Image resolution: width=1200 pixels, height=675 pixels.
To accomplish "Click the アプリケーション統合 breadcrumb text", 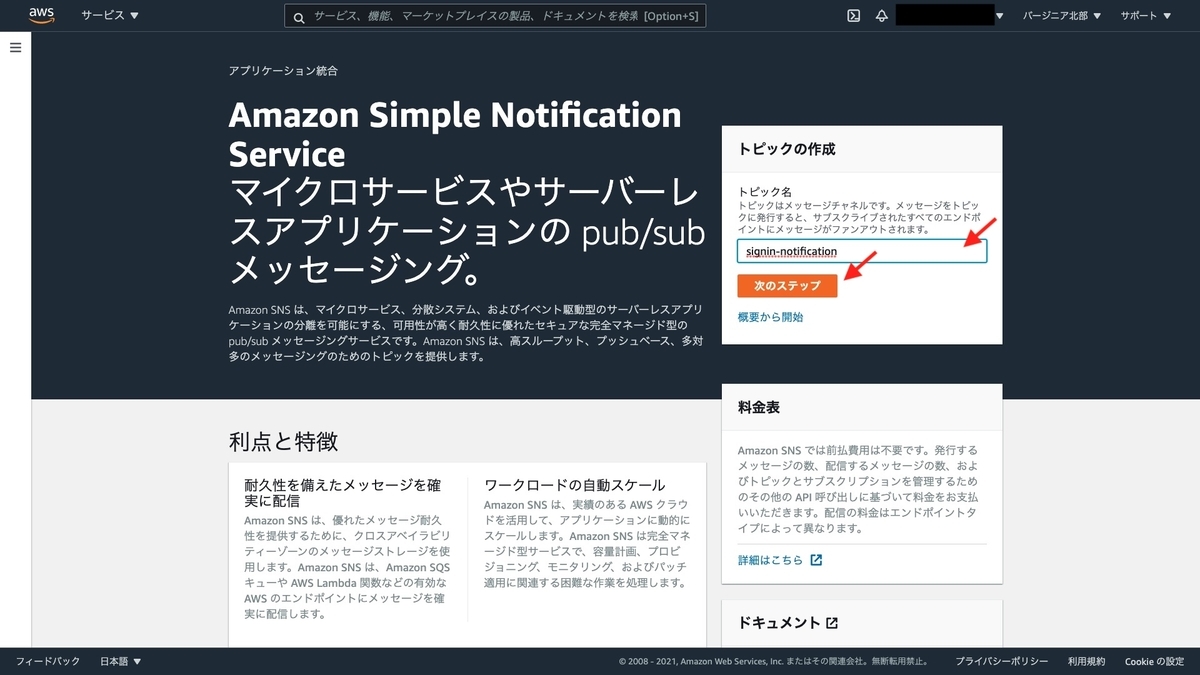I will [x=283, y=71].
